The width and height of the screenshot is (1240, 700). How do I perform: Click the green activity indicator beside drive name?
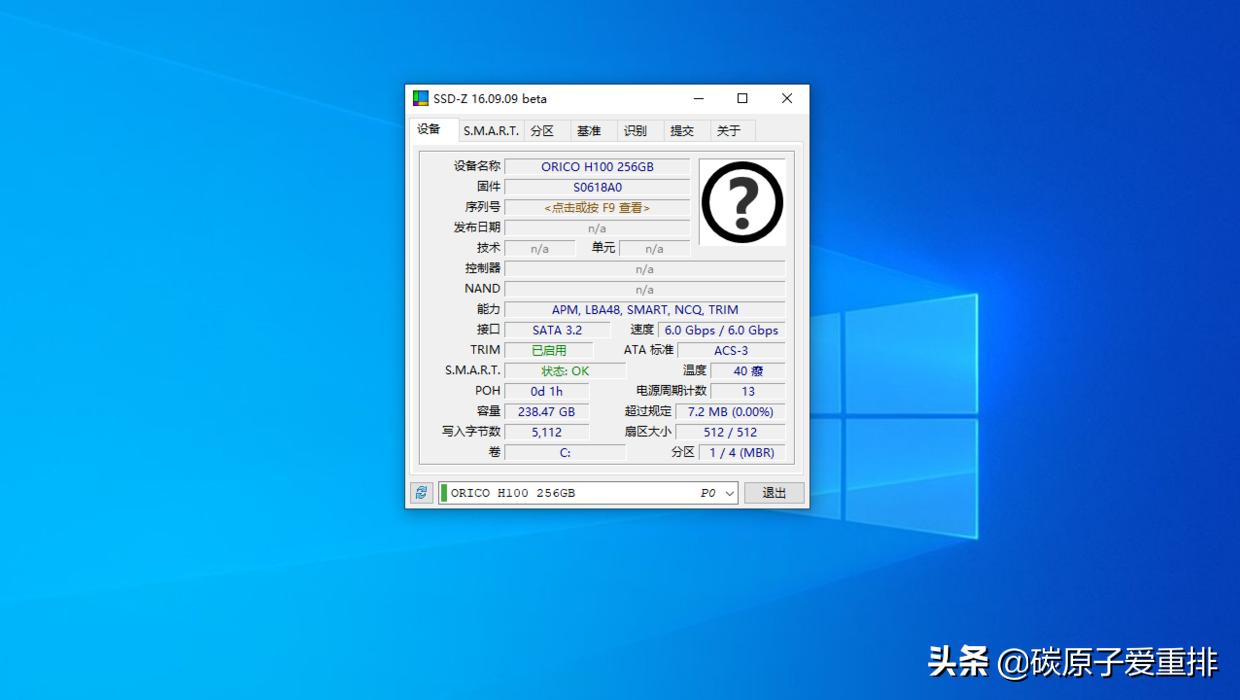coord(442,492)
